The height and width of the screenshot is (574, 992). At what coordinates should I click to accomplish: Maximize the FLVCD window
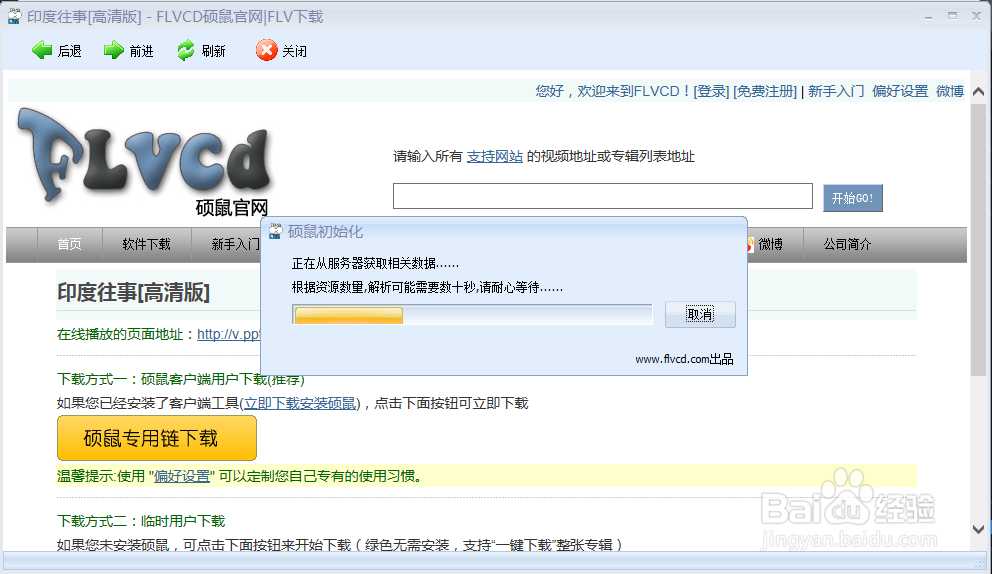tap(952, 16)
